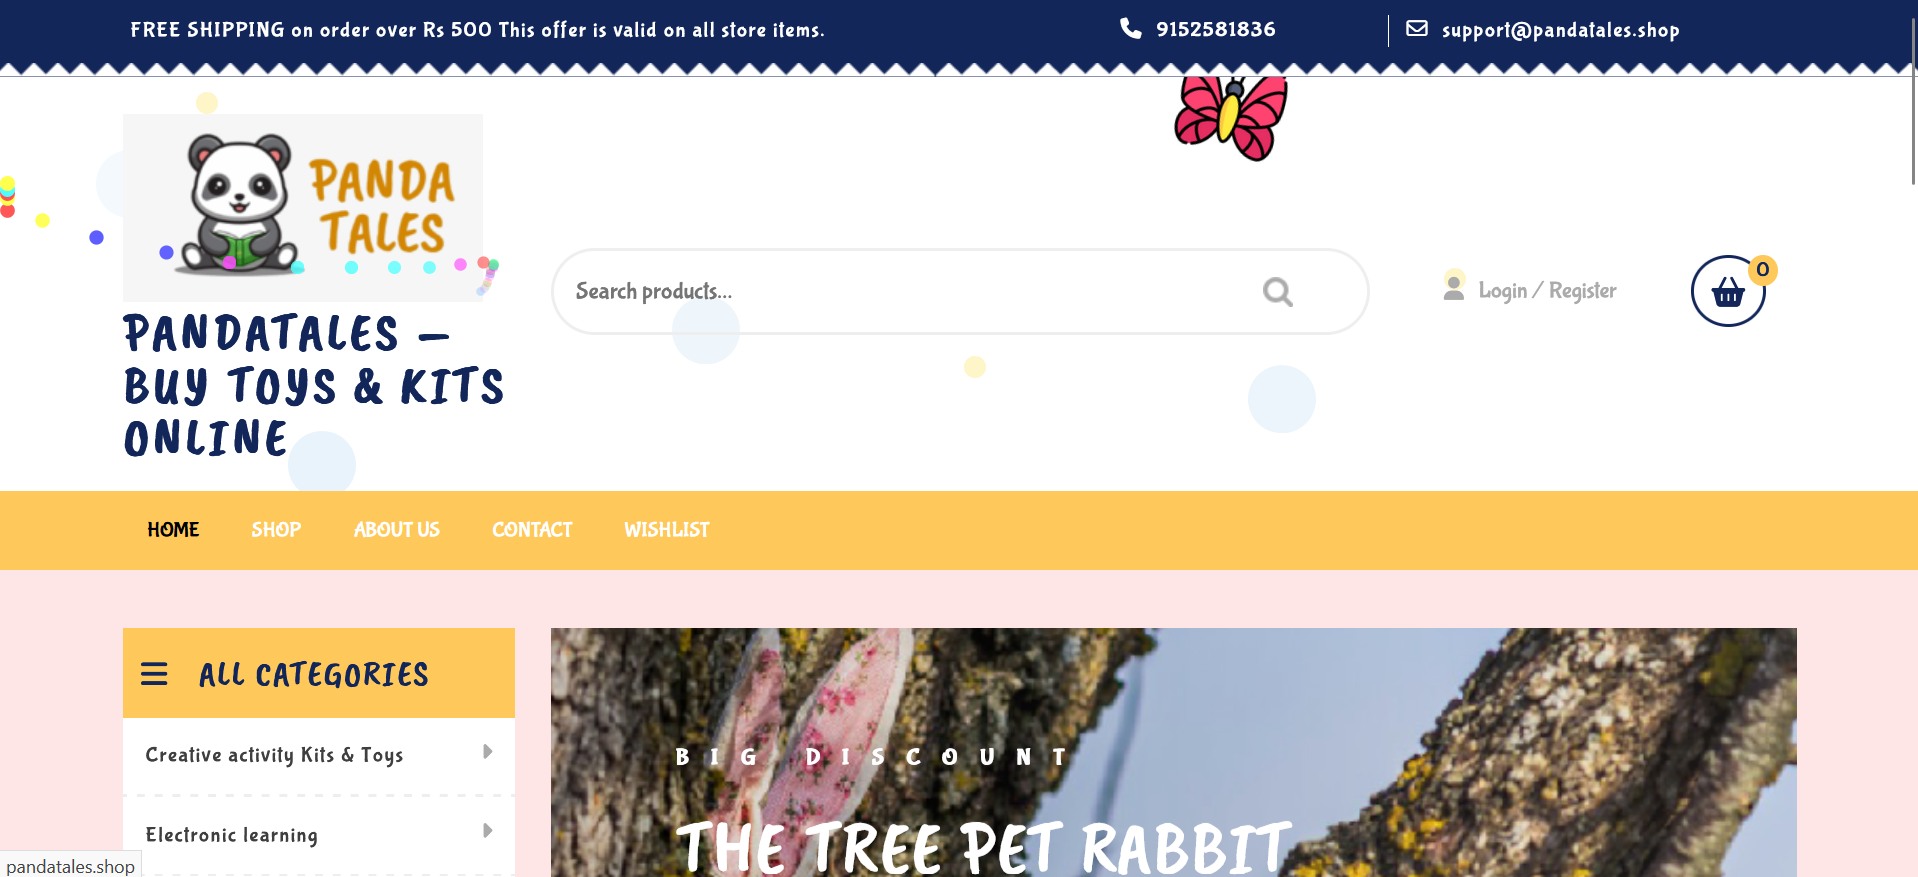Click the Login / Register link

pos(1547,291)
